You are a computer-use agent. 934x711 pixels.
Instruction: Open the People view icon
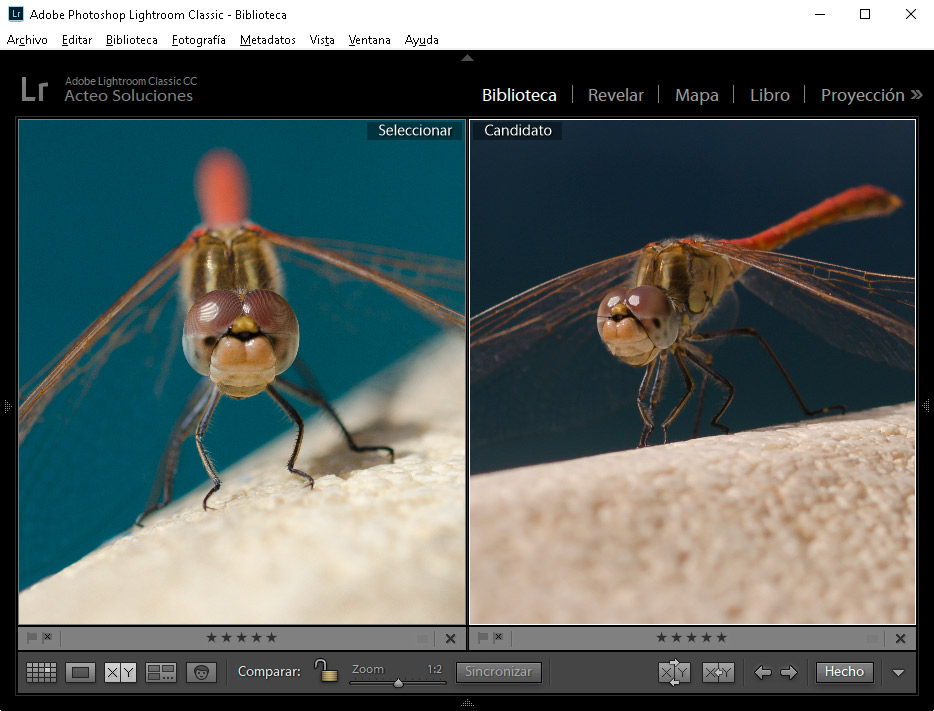201,672
